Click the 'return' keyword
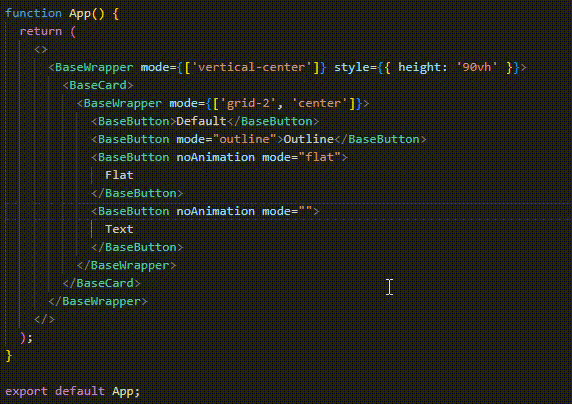 pyautogui.click(x=40, y=31)
